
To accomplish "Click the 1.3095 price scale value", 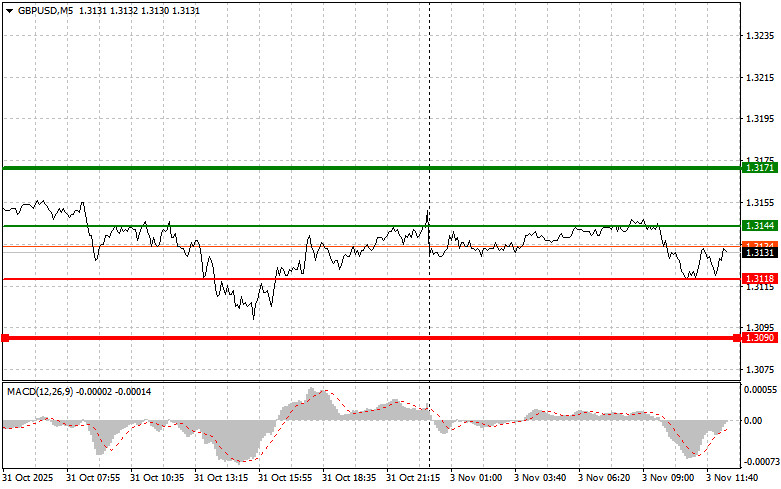I will point(760,328).
